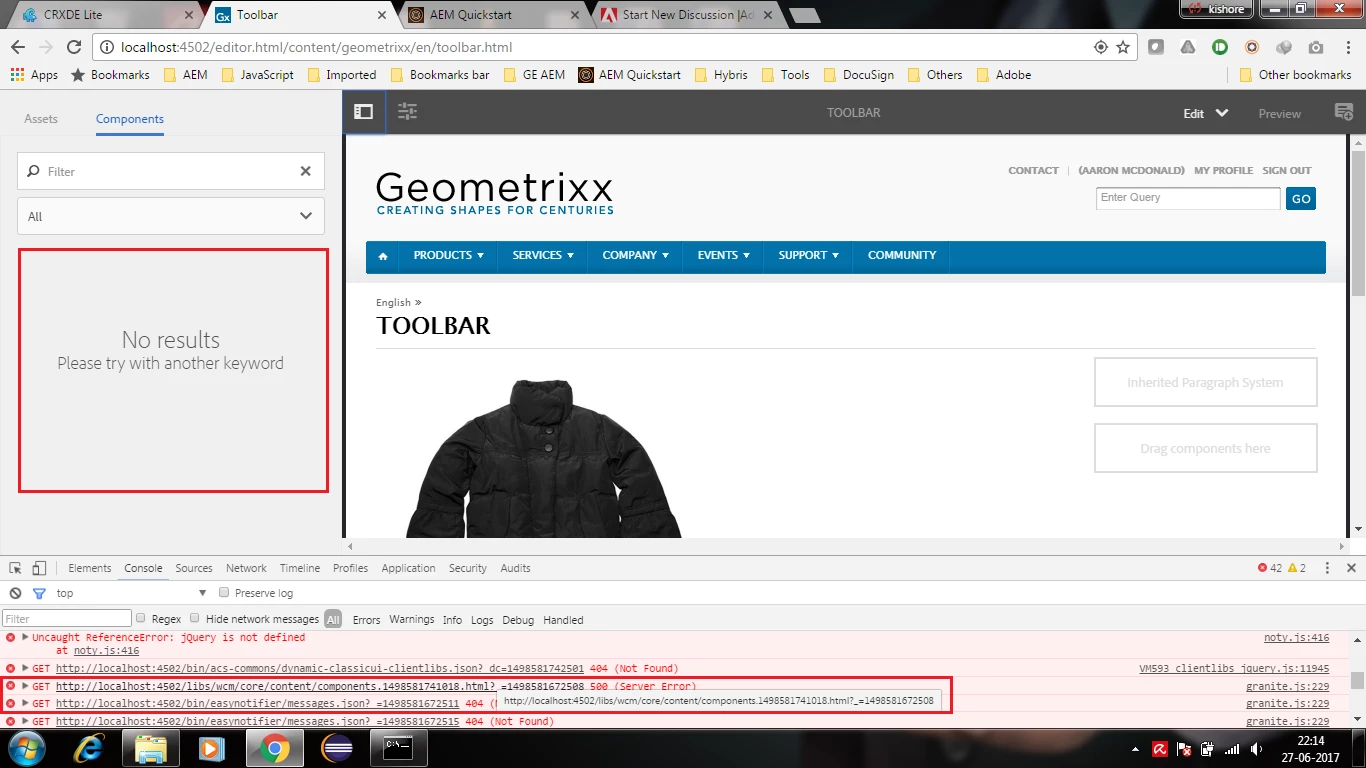Expand EVENTS navigation menu
The width and height of the screenshot is (1366, 768).
pos(723,256)
